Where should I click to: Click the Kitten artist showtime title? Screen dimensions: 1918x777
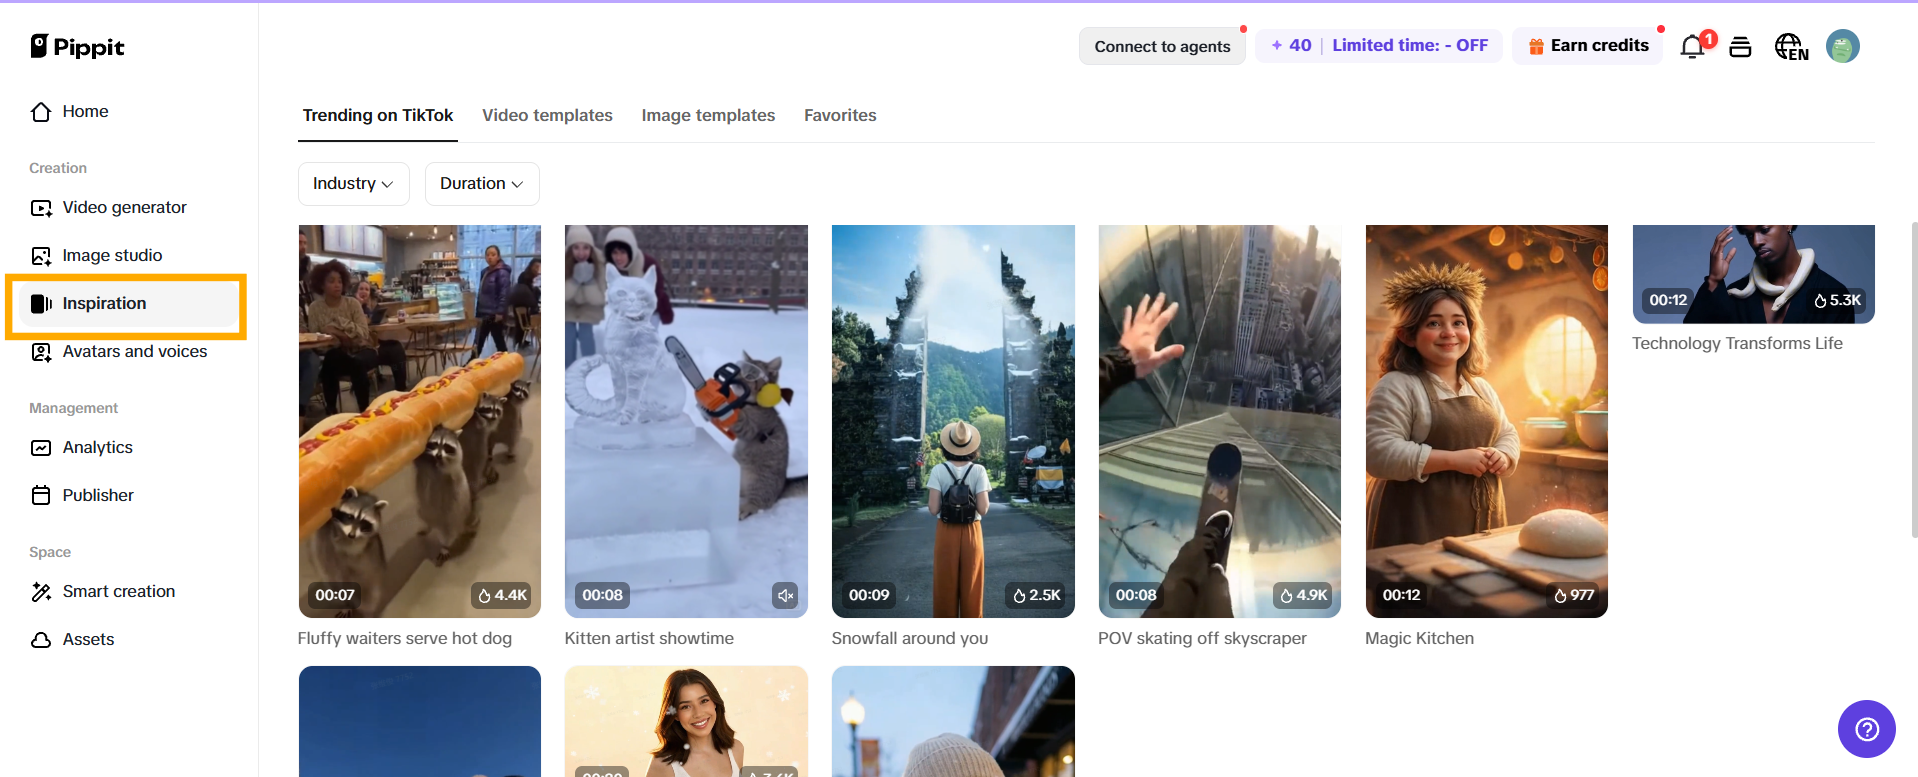pyautogui.click(x=649, y=638)
